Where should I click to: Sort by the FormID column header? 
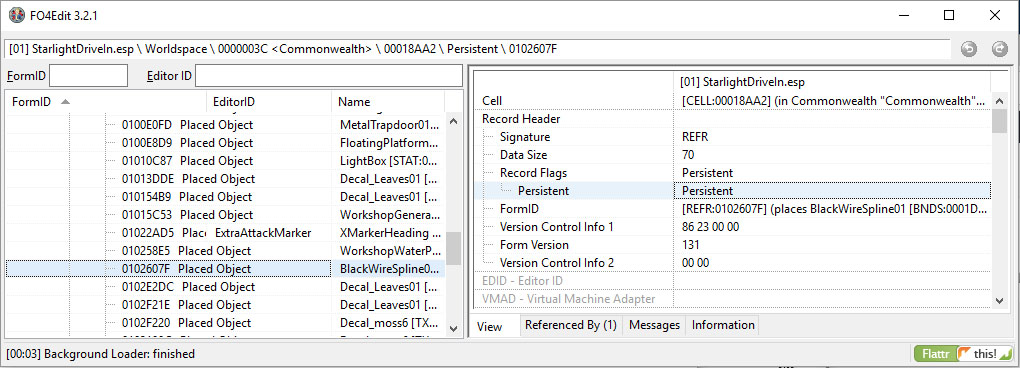pos(106,101)
